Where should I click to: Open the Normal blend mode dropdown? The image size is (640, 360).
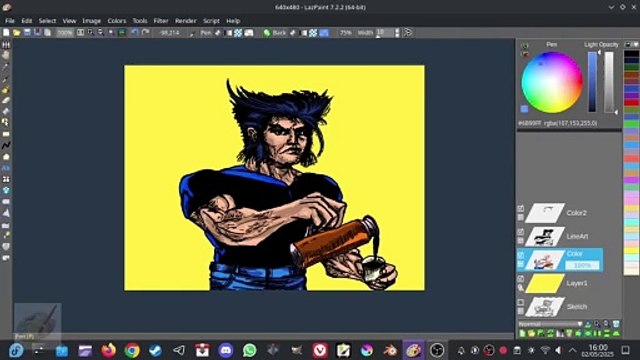(551, 324)
